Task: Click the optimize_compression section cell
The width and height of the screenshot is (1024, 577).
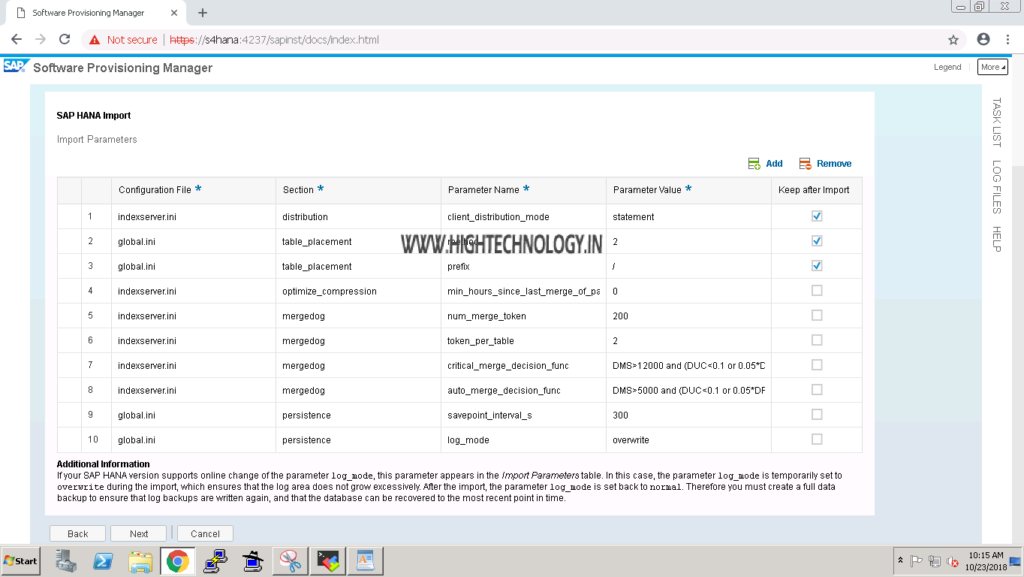Action: click(358, 291)
